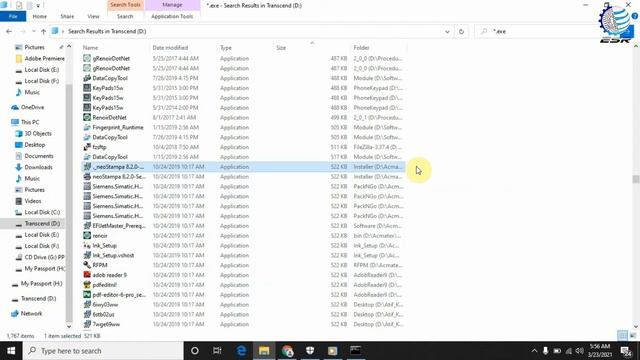Select the Fingerprint_Runtime file icon

[87, 127]
